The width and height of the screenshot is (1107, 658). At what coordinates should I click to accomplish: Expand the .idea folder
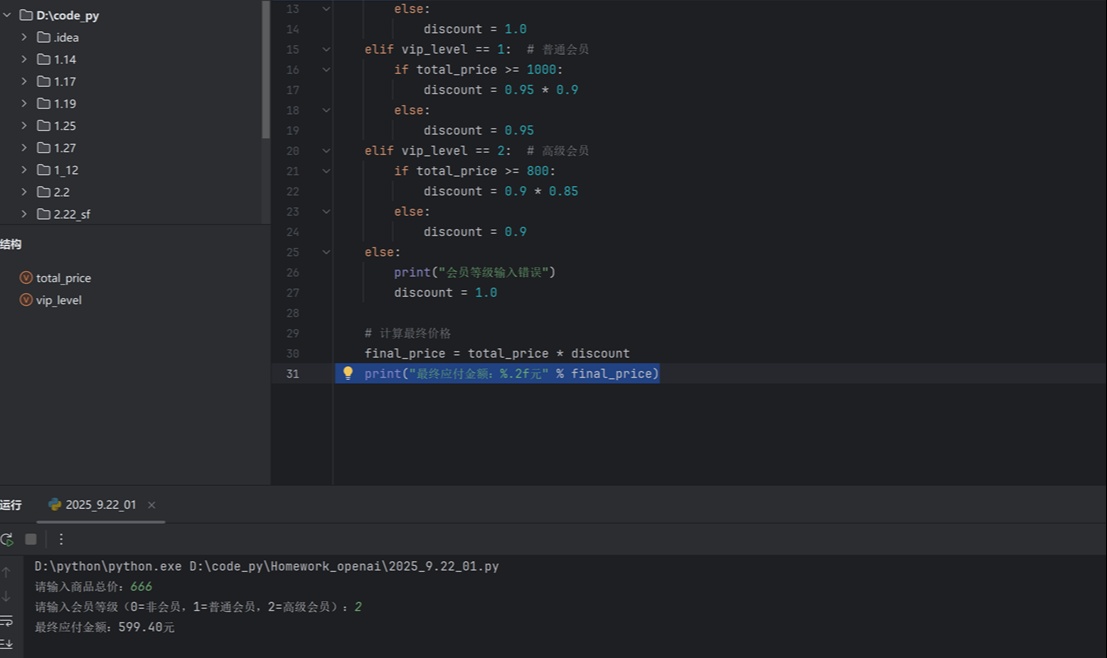tap(24, 37)
